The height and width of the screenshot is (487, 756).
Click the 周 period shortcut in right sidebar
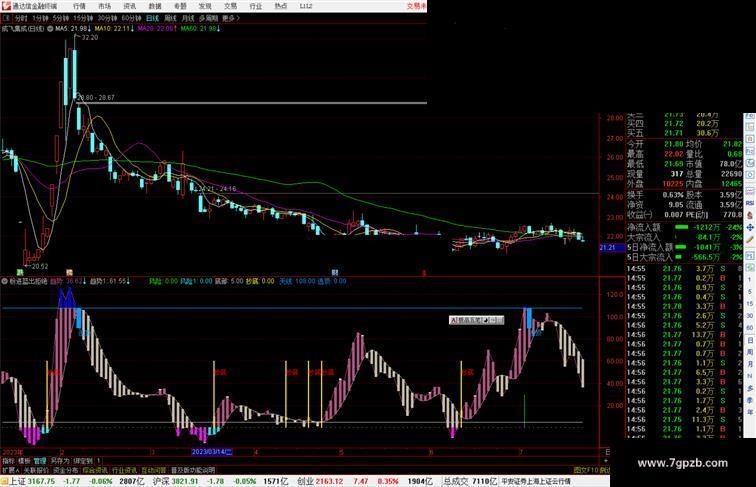tap(750, 352)
